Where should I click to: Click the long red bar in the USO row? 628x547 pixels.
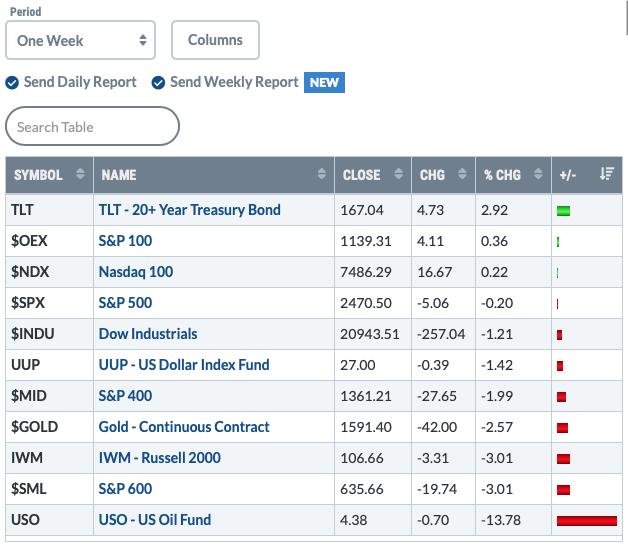coord(587,521)
